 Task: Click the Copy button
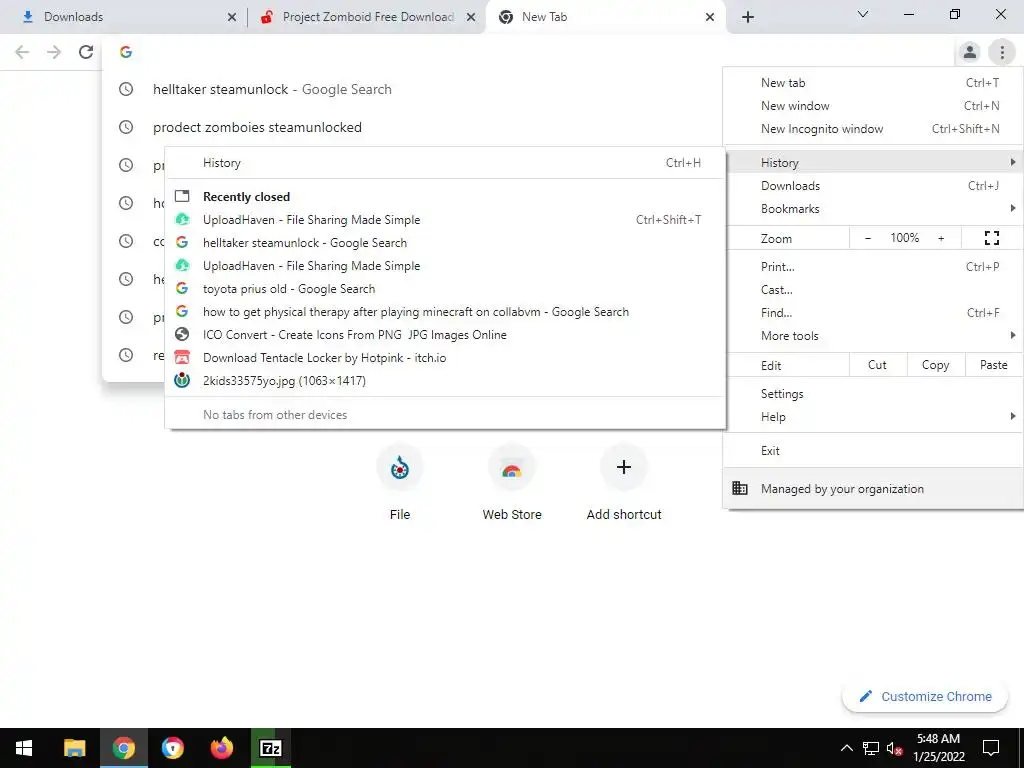[x=935, y=365]
